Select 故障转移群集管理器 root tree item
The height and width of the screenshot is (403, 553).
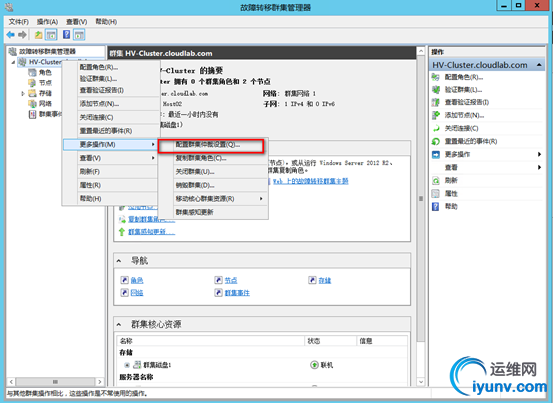47,51
